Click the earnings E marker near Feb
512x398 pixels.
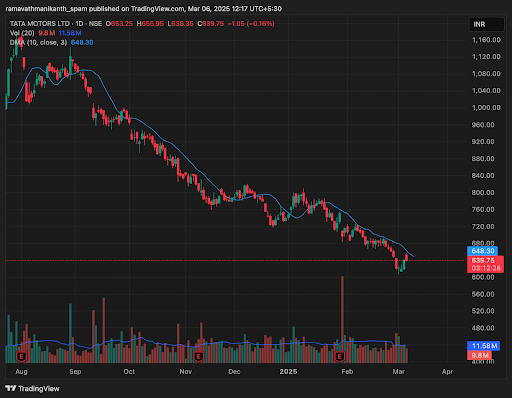click(x=340, y=357)
